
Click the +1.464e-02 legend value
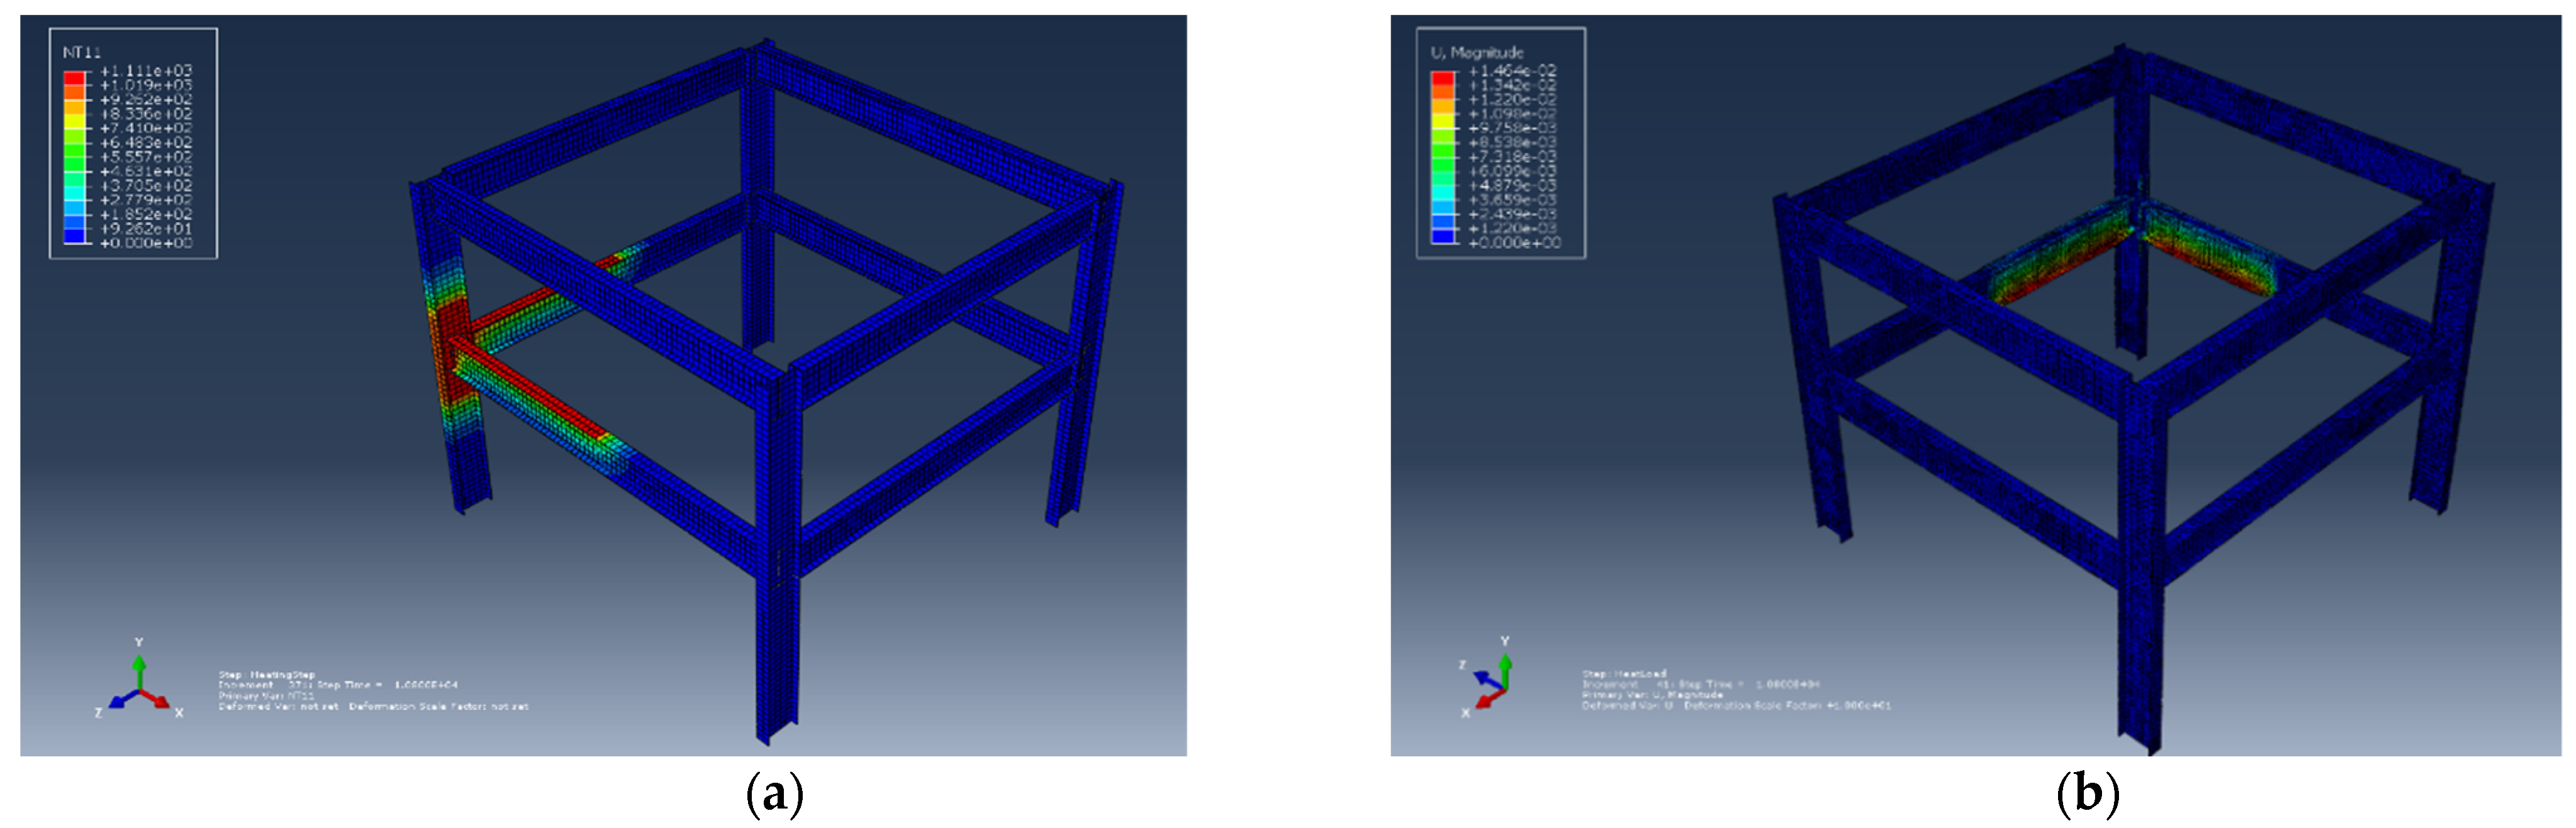pyautogui.click(x=1512, y=71)
